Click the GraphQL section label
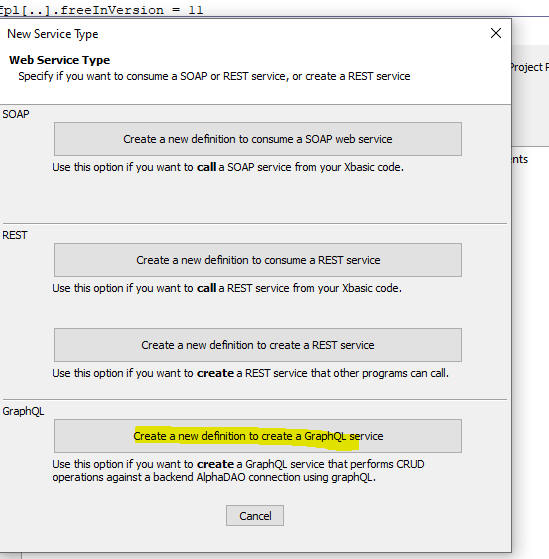 [x=23, y=411]
